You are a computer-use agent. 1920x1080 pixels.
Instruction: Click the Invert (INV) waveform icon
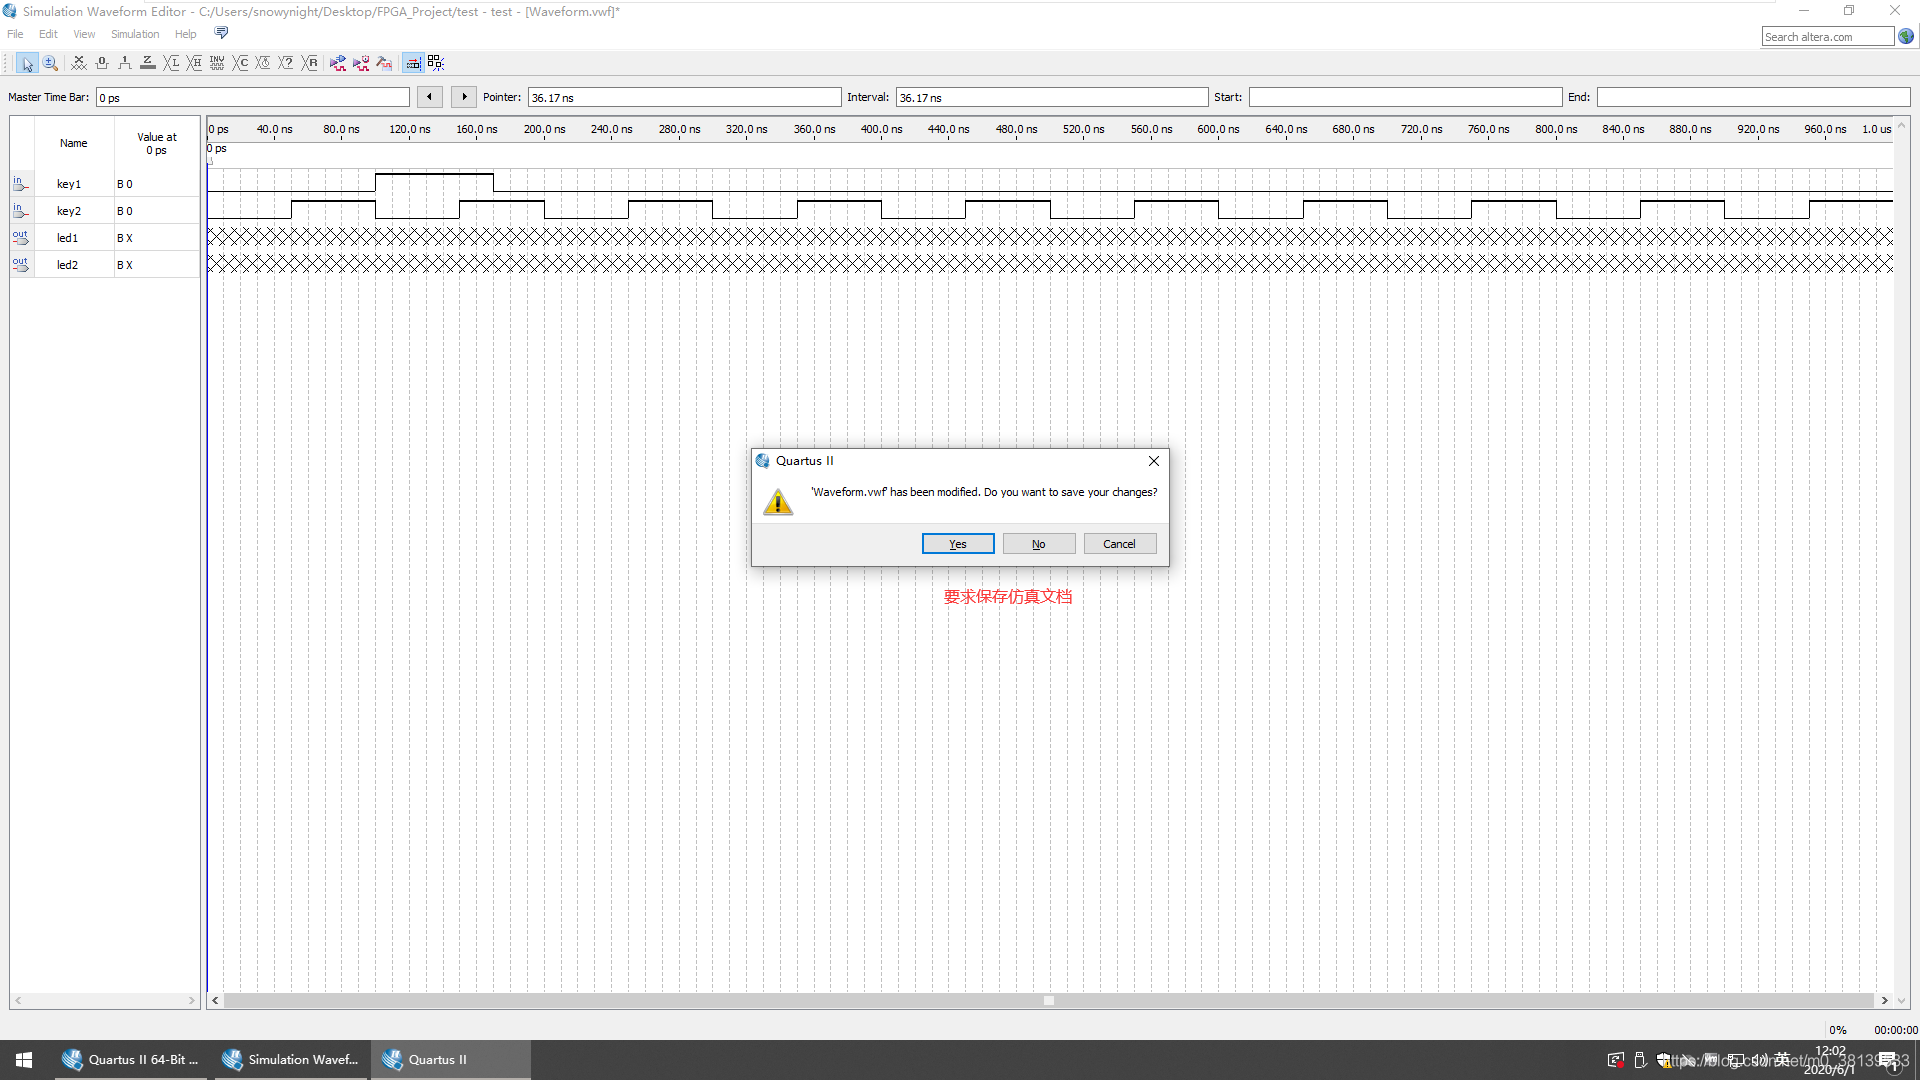point(217,63)
